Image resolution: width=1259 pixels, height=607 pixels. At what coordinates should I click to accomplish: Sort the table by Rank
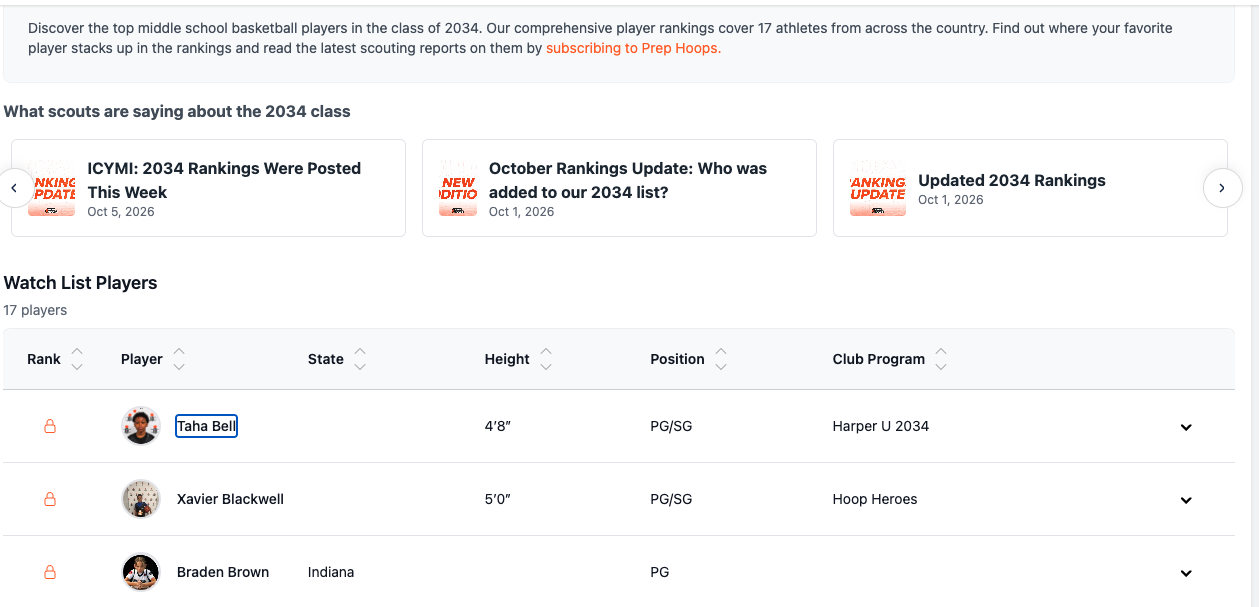55,359
